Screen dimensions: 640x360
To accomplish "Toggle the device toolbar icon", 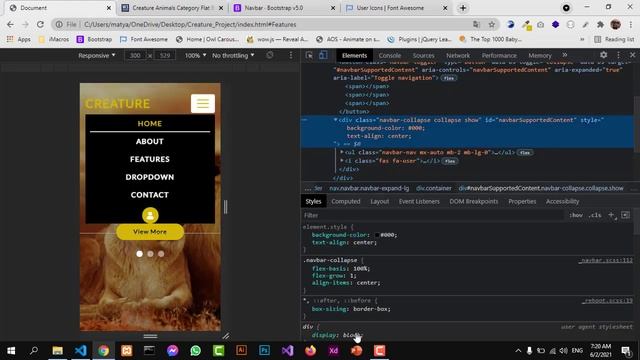I will tap(323, 55).
